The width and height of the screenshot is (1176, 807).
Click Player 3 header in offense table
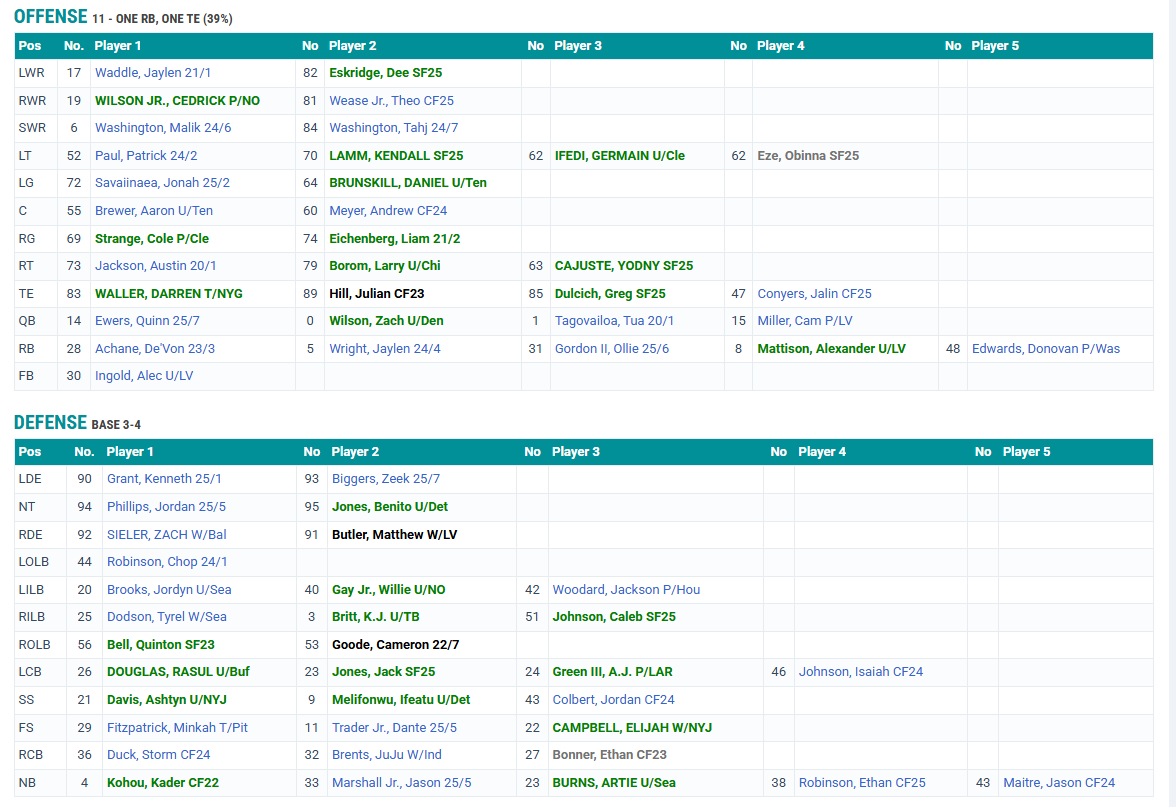pyautogui.click(x=578, y=46)
